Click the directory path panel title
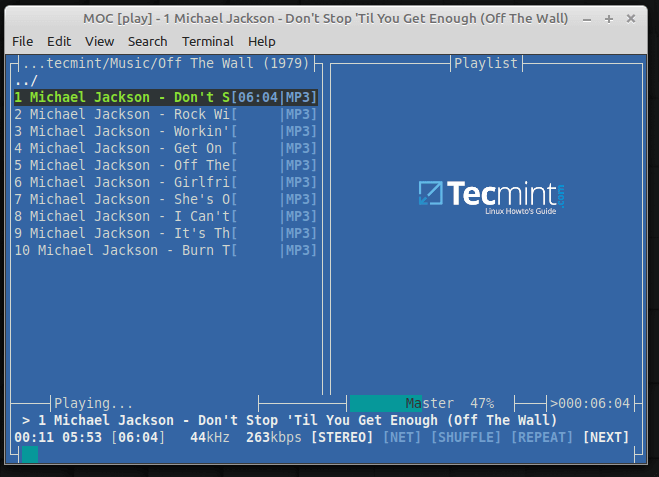Viewport: 659px width, 477px height. point(166,63)
